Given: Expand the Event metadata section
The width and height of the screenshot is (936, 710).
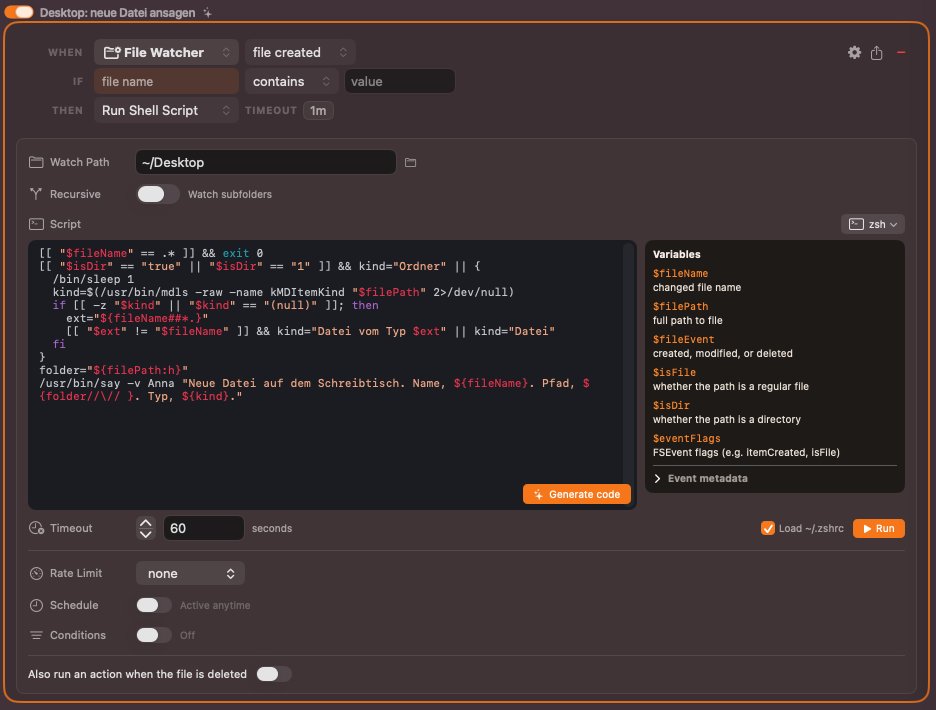Looking at the screenshot, I should (x=701, y=478).
